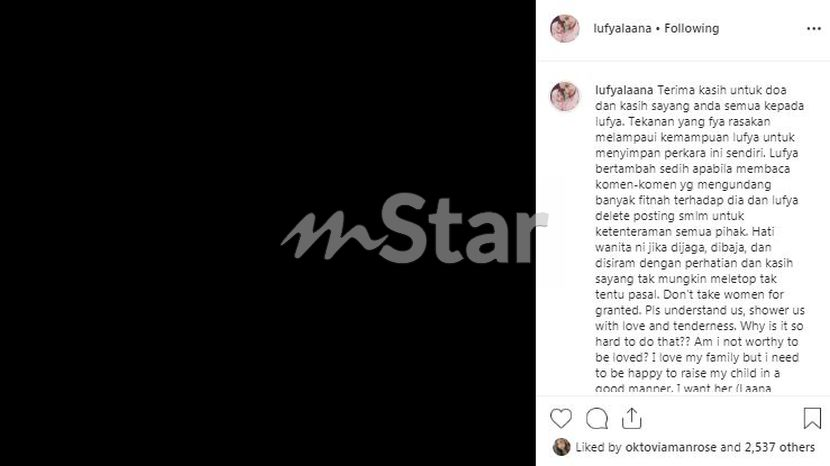Screen dimensions: 830x466
Task: Open the three-dot more options menu
Action: click(814, 29)
